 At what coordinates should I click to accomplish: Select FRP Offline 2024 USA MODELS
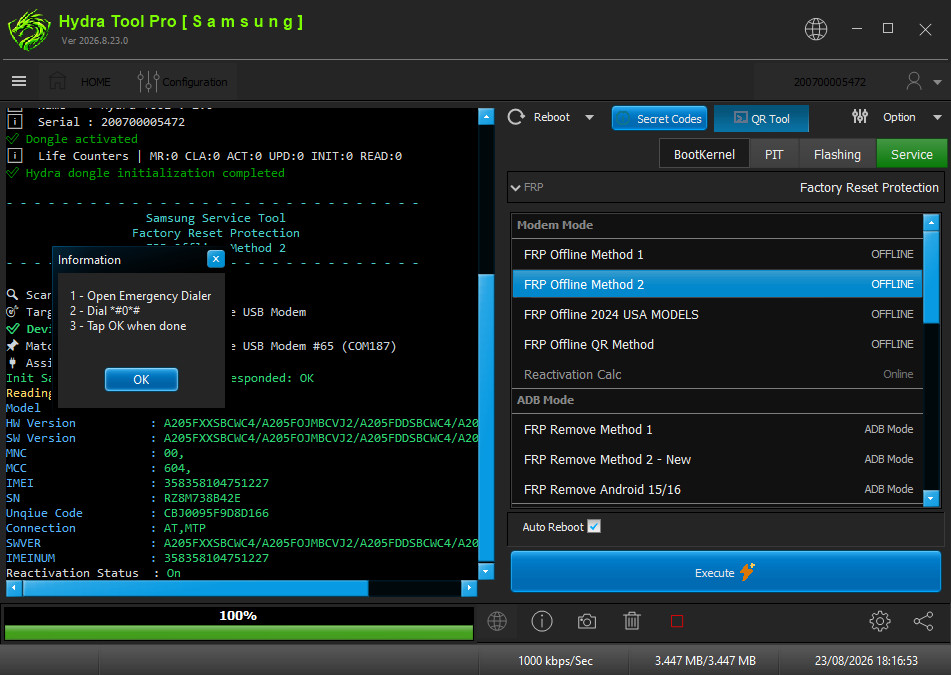[x=717, y=314]
